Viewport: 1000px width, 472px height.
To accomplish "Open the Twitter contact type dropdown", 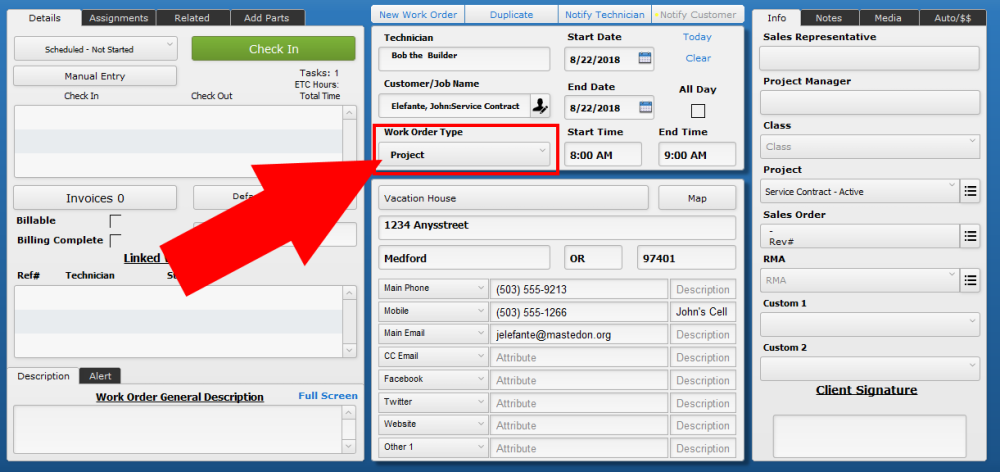I will click(434, 402).
